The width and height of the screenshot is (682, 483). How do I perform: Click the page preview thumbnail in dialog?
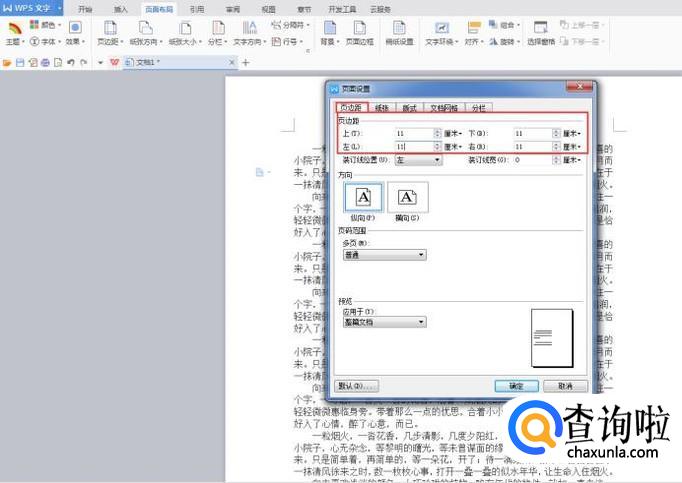552,338
